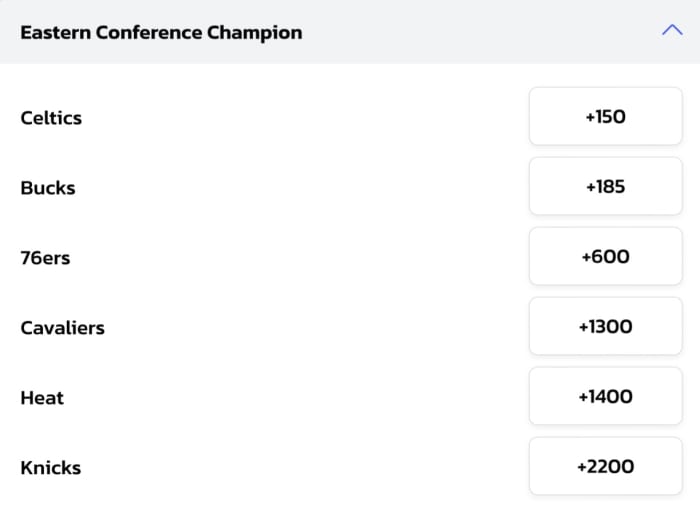
Task: Select the Knicks team label
Action: pyautogui.click(x=50, y=468)
